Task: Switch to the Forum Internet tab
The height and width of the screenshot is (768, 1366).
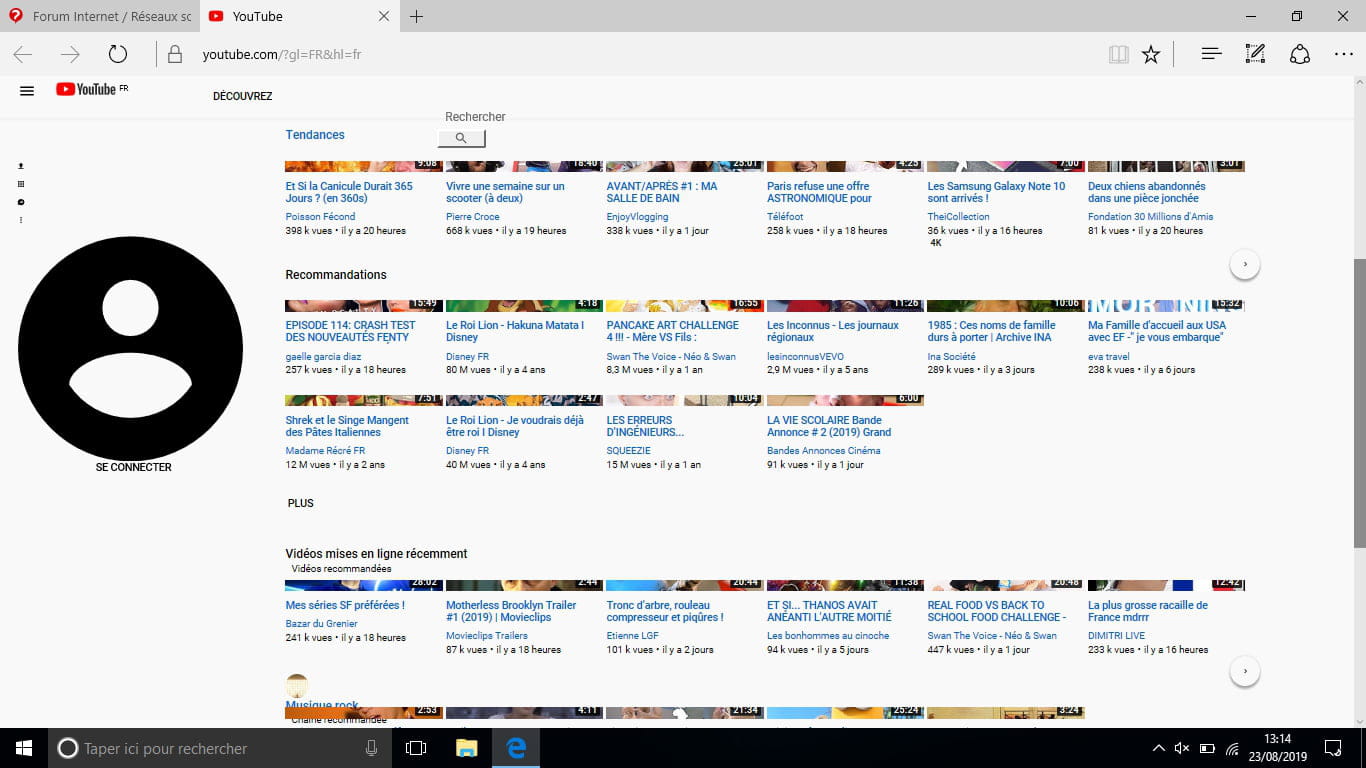Action: (x=100, y=17)
